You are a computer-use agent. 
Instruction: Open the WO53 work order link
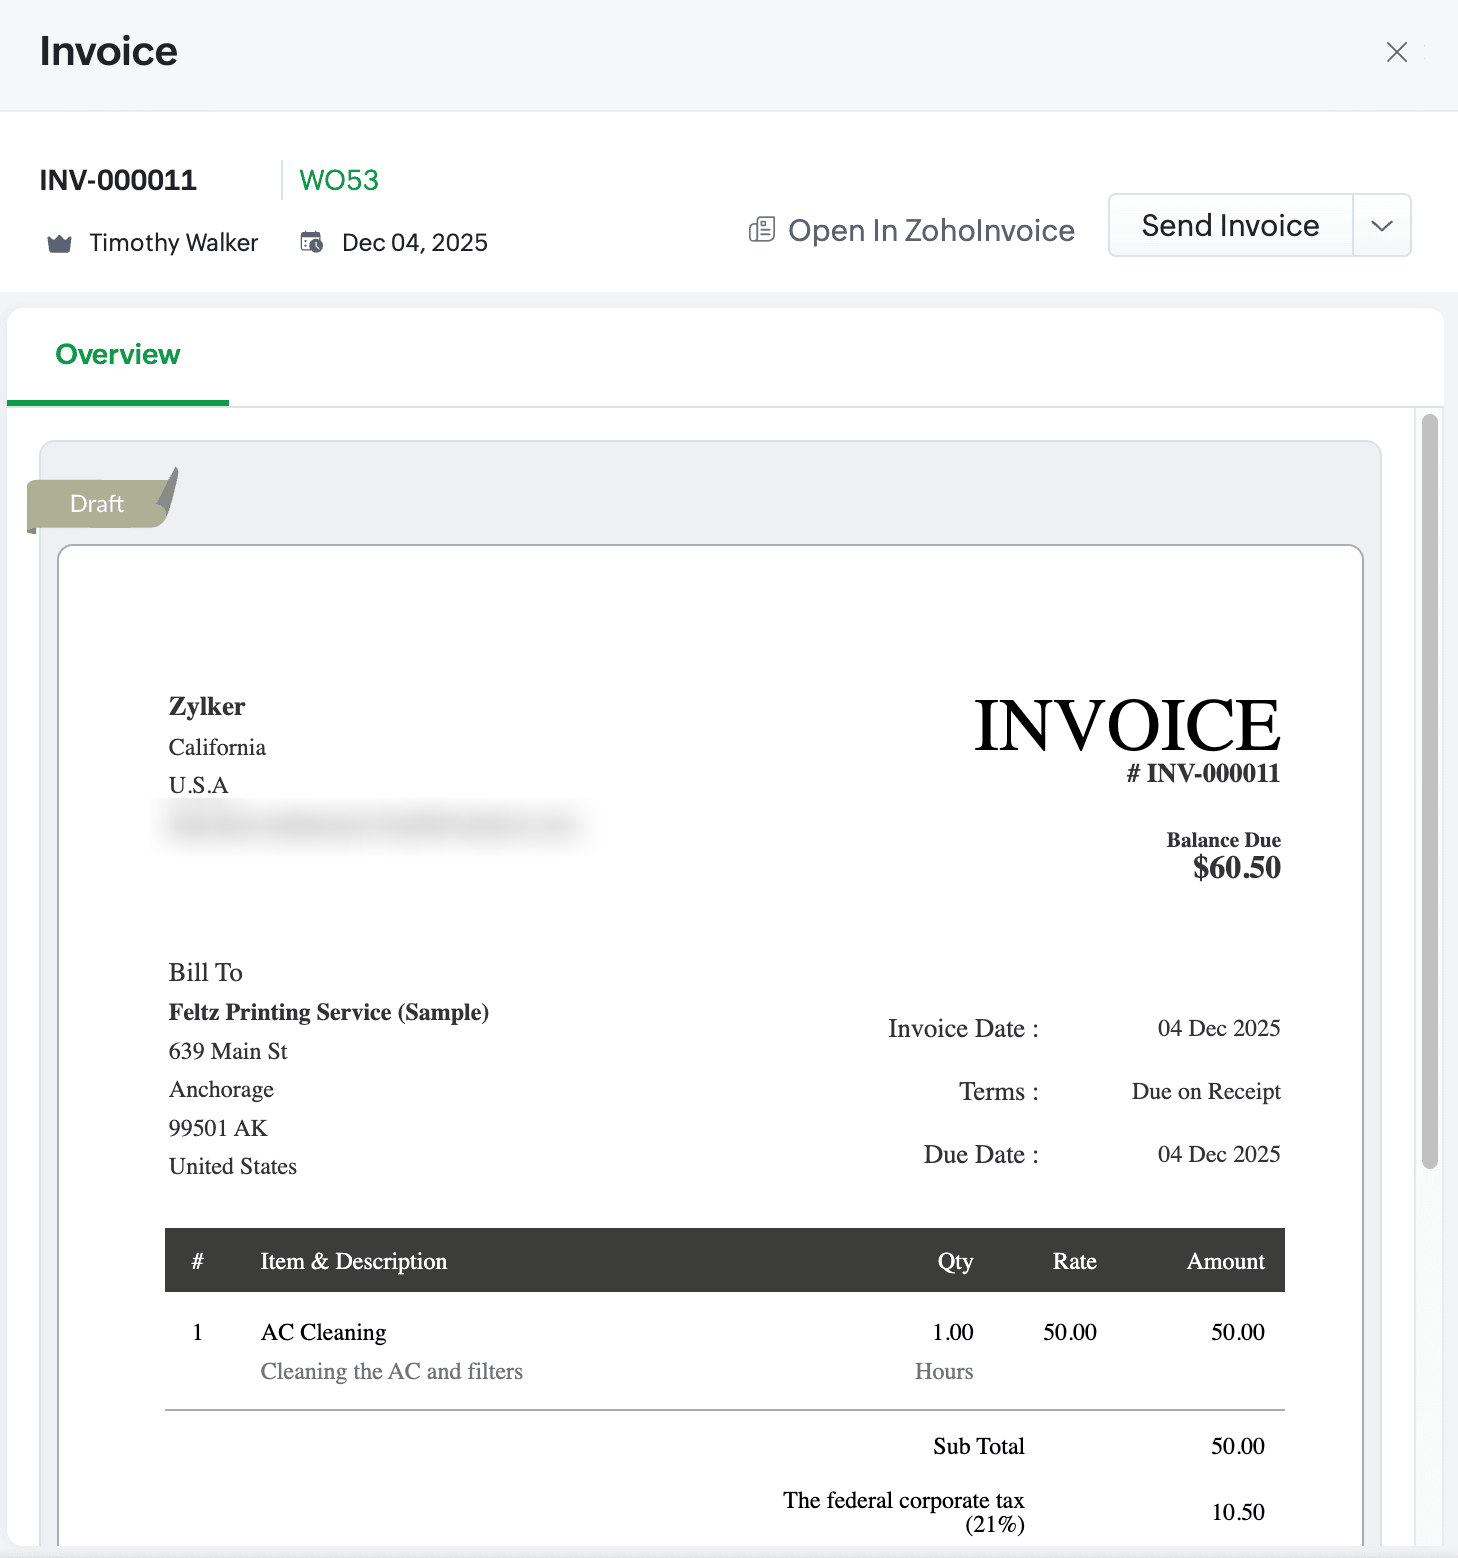(339, 180)
